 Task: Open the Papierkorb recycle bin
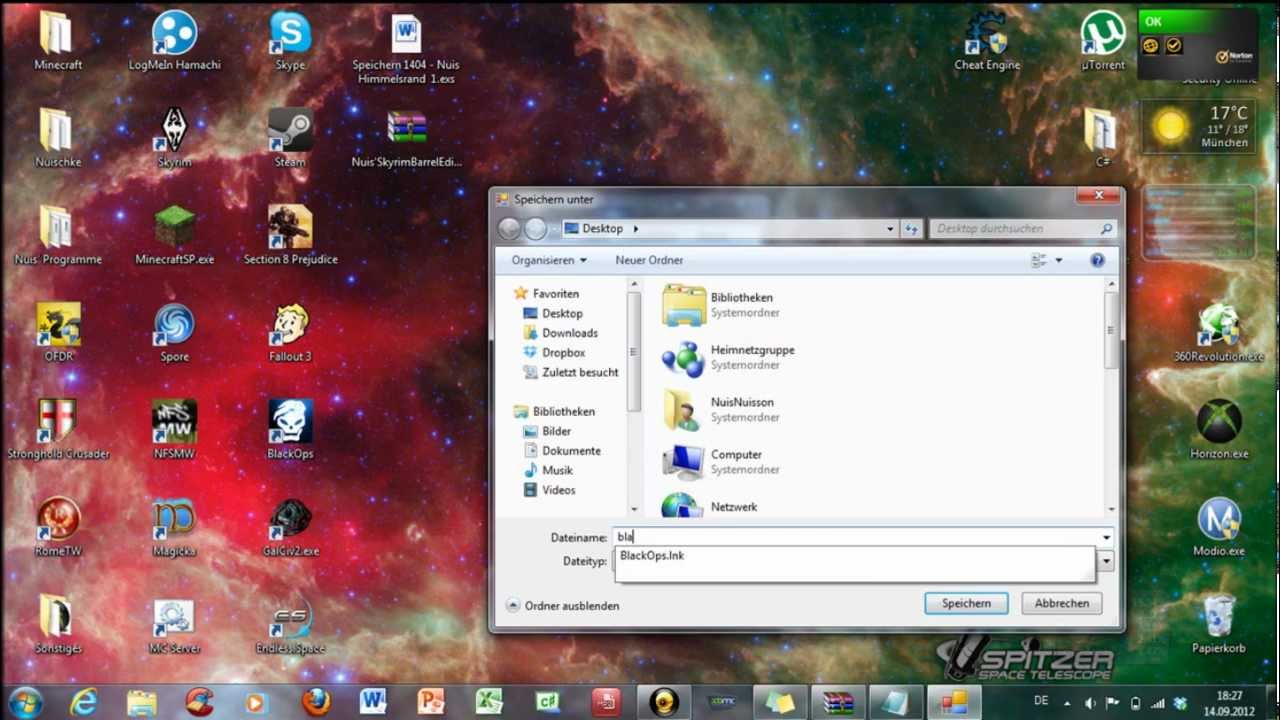click(1219, 623)
